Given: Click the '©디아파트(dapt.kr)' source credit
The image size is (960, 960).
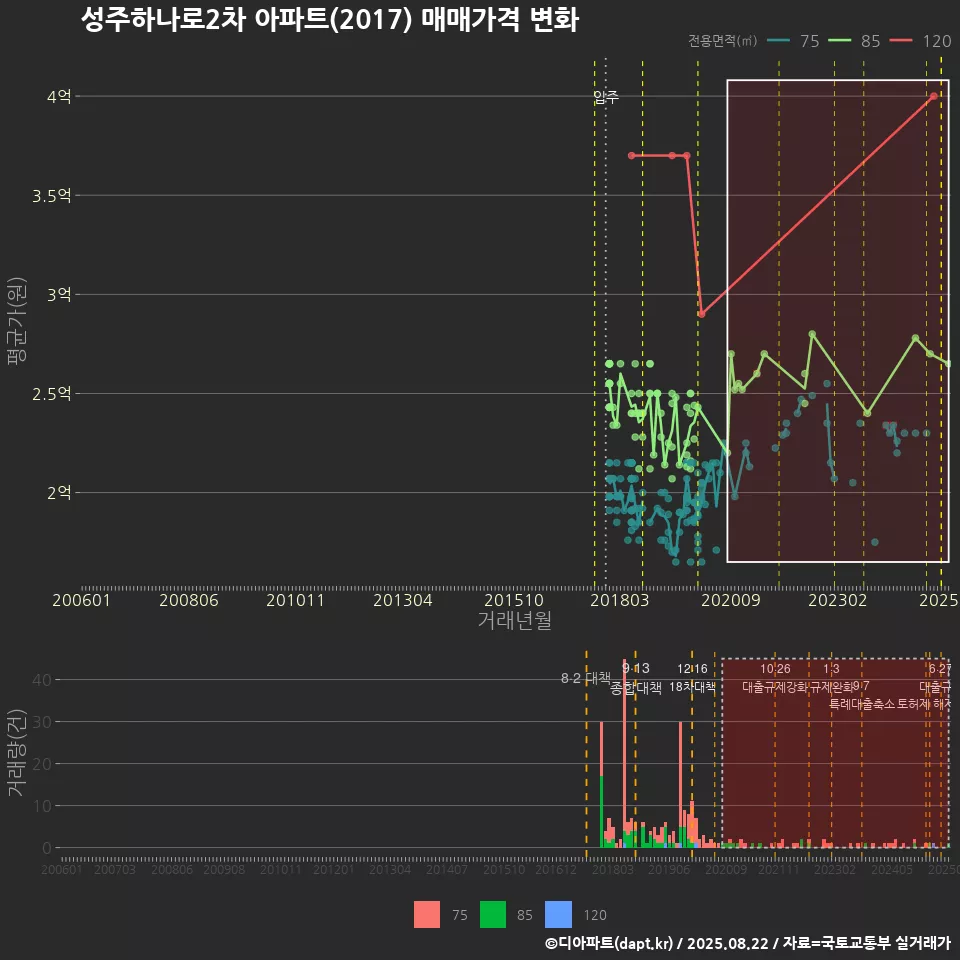Looking at the screenshot, I should click(x=609, y=943).
